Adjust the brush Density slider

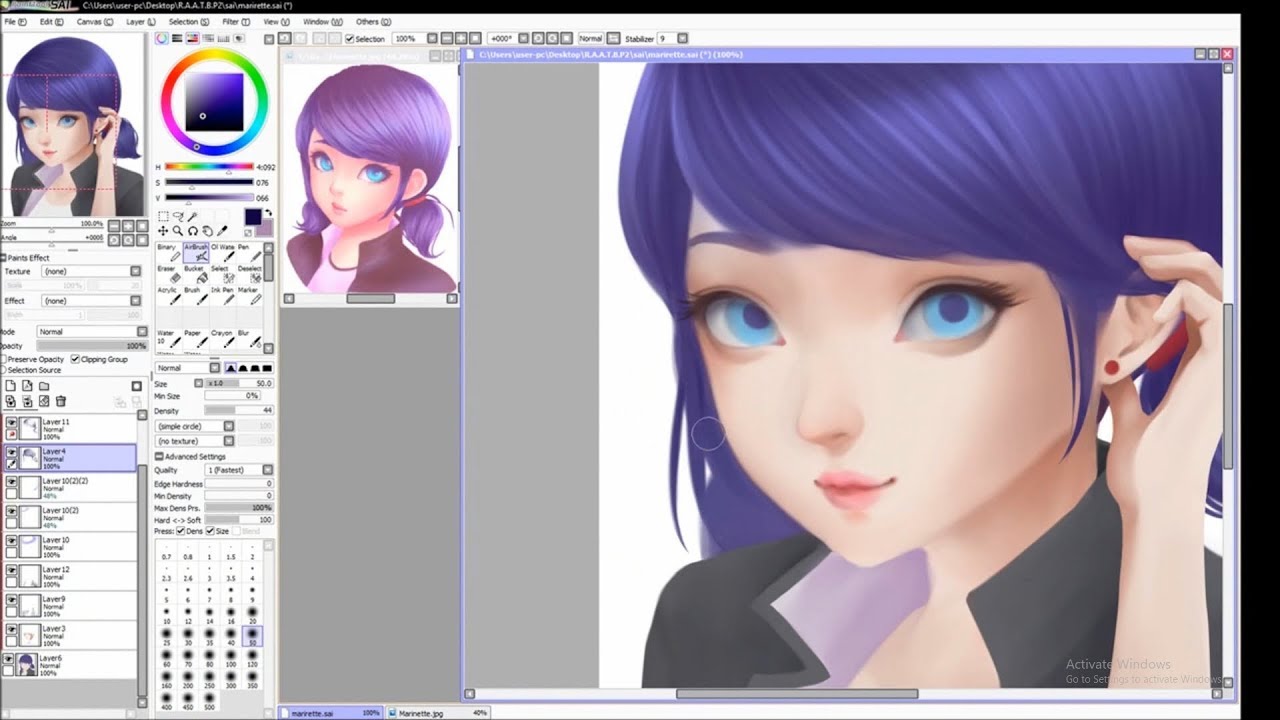(239, 411)
